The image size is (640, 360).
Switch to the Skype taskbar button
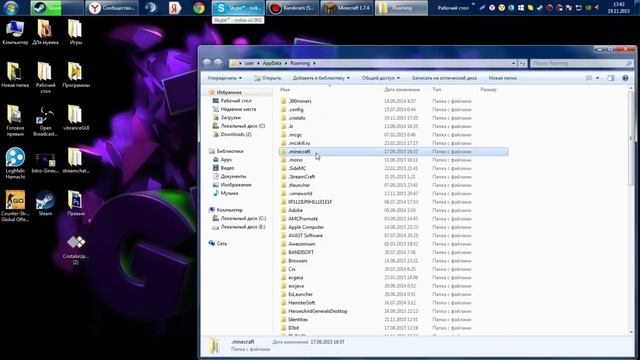pyautogui.click(x=238, y=8)
